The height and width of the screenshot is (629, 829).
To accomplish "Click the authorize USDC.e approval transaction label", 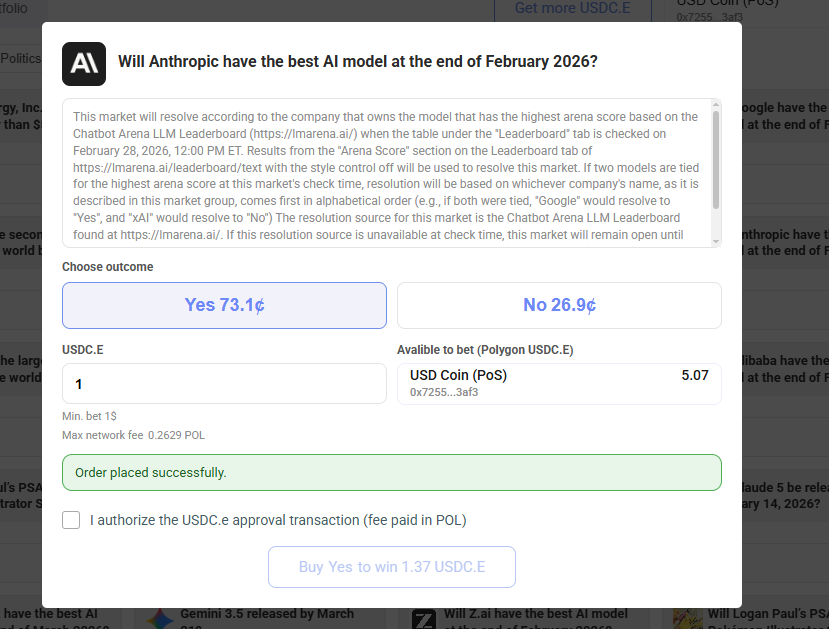I will point(278,520).
